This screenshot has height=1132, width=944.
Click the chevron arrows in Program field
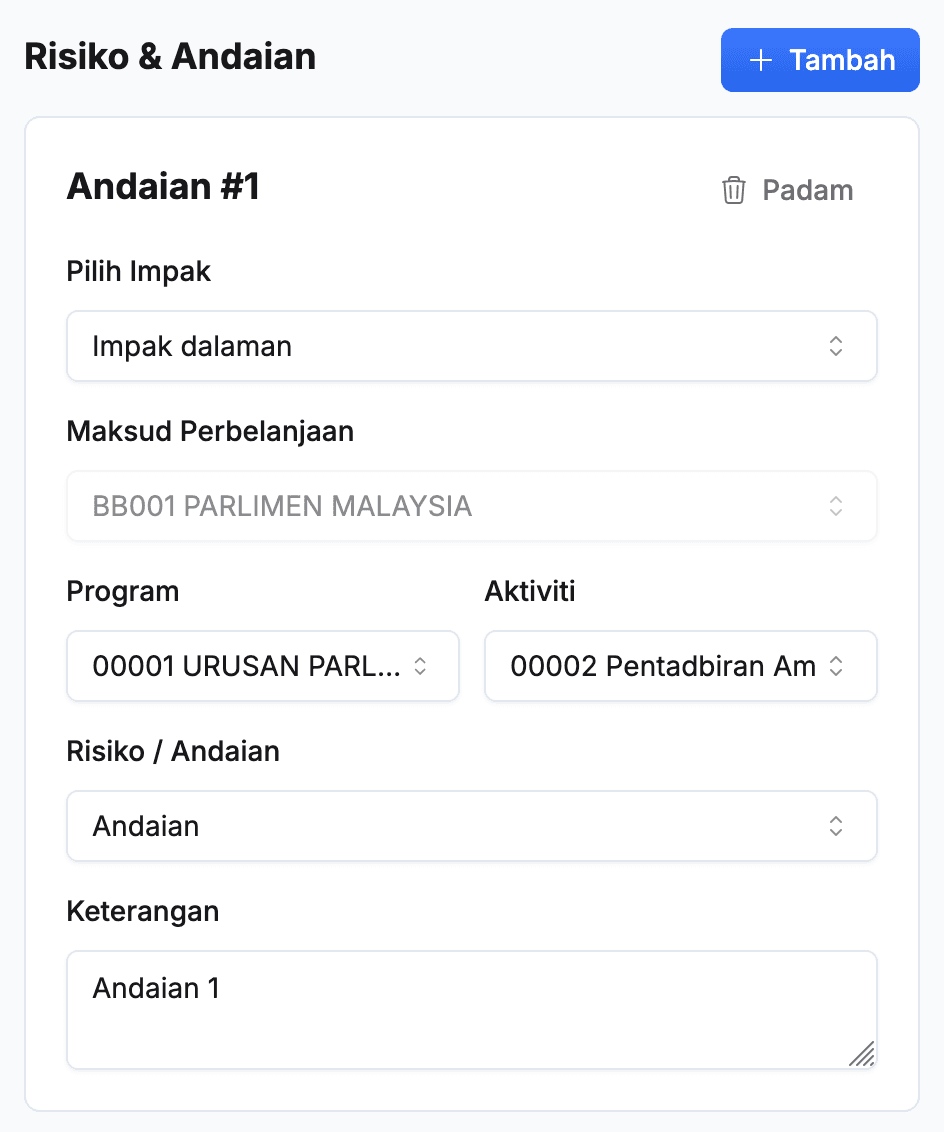(421, 666)
